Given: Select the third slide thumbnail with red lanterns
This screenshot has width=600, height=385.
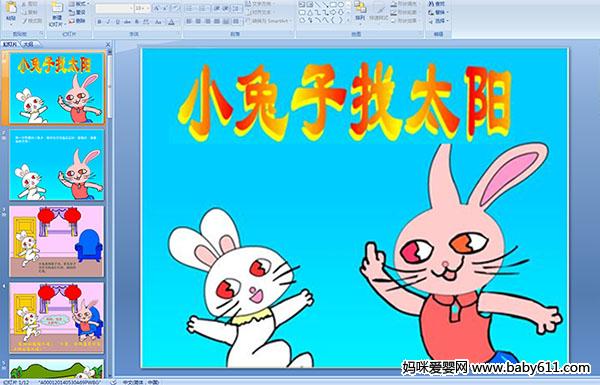Looking at the screenshot, I should click(x=56, y=241).
